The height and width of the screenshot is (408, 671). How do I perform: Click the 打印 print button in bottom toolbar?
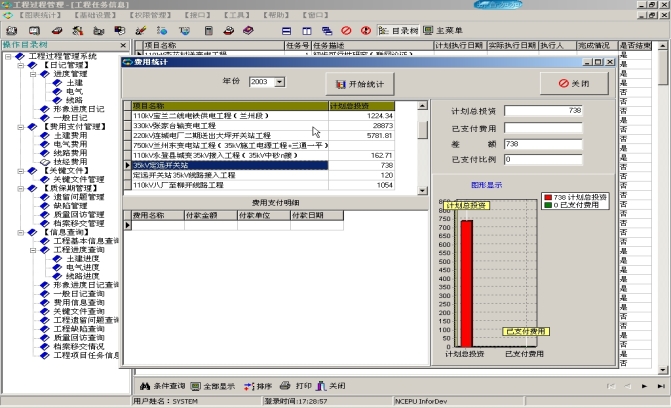pos(296,386)
